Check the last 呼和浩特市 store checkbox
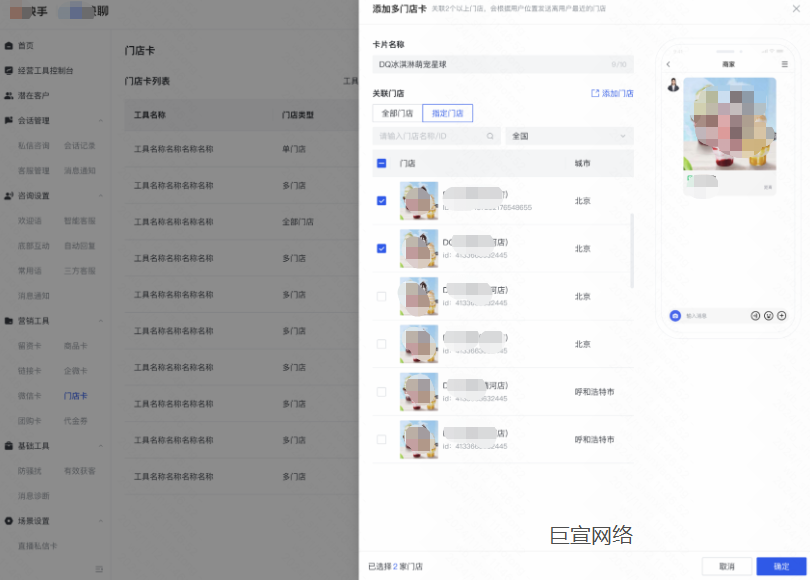 (x=382, y=440)
